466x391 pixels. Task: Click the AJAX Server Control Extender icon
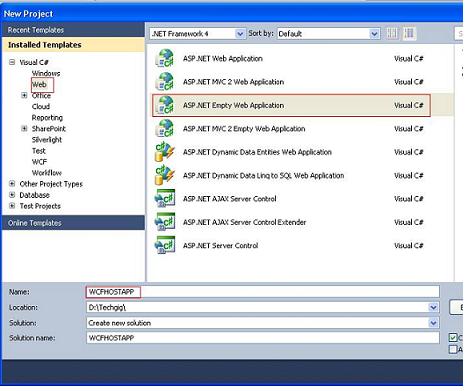pos(165,222)
